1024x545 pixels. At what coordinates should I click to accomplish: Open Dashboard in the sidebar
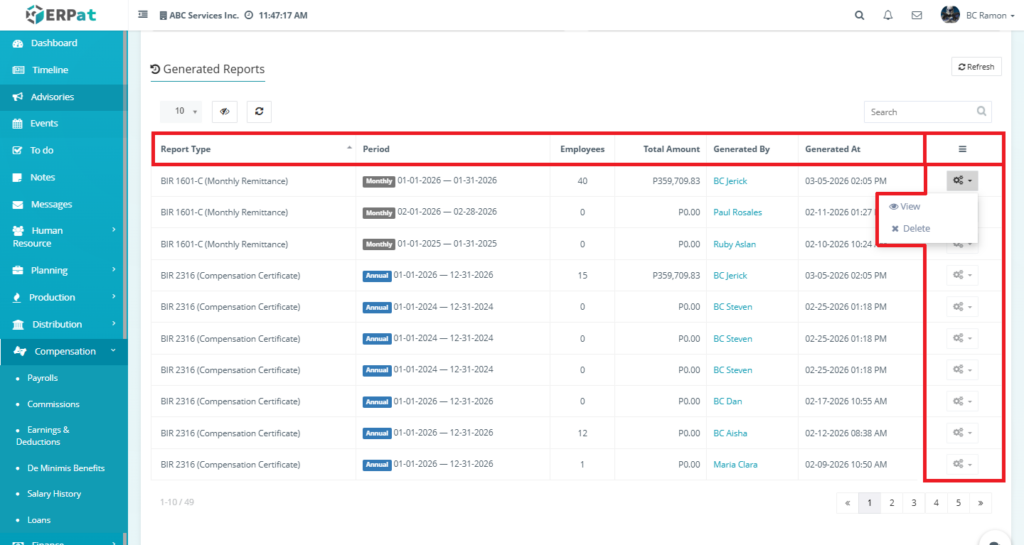click(x=53, y=43)
